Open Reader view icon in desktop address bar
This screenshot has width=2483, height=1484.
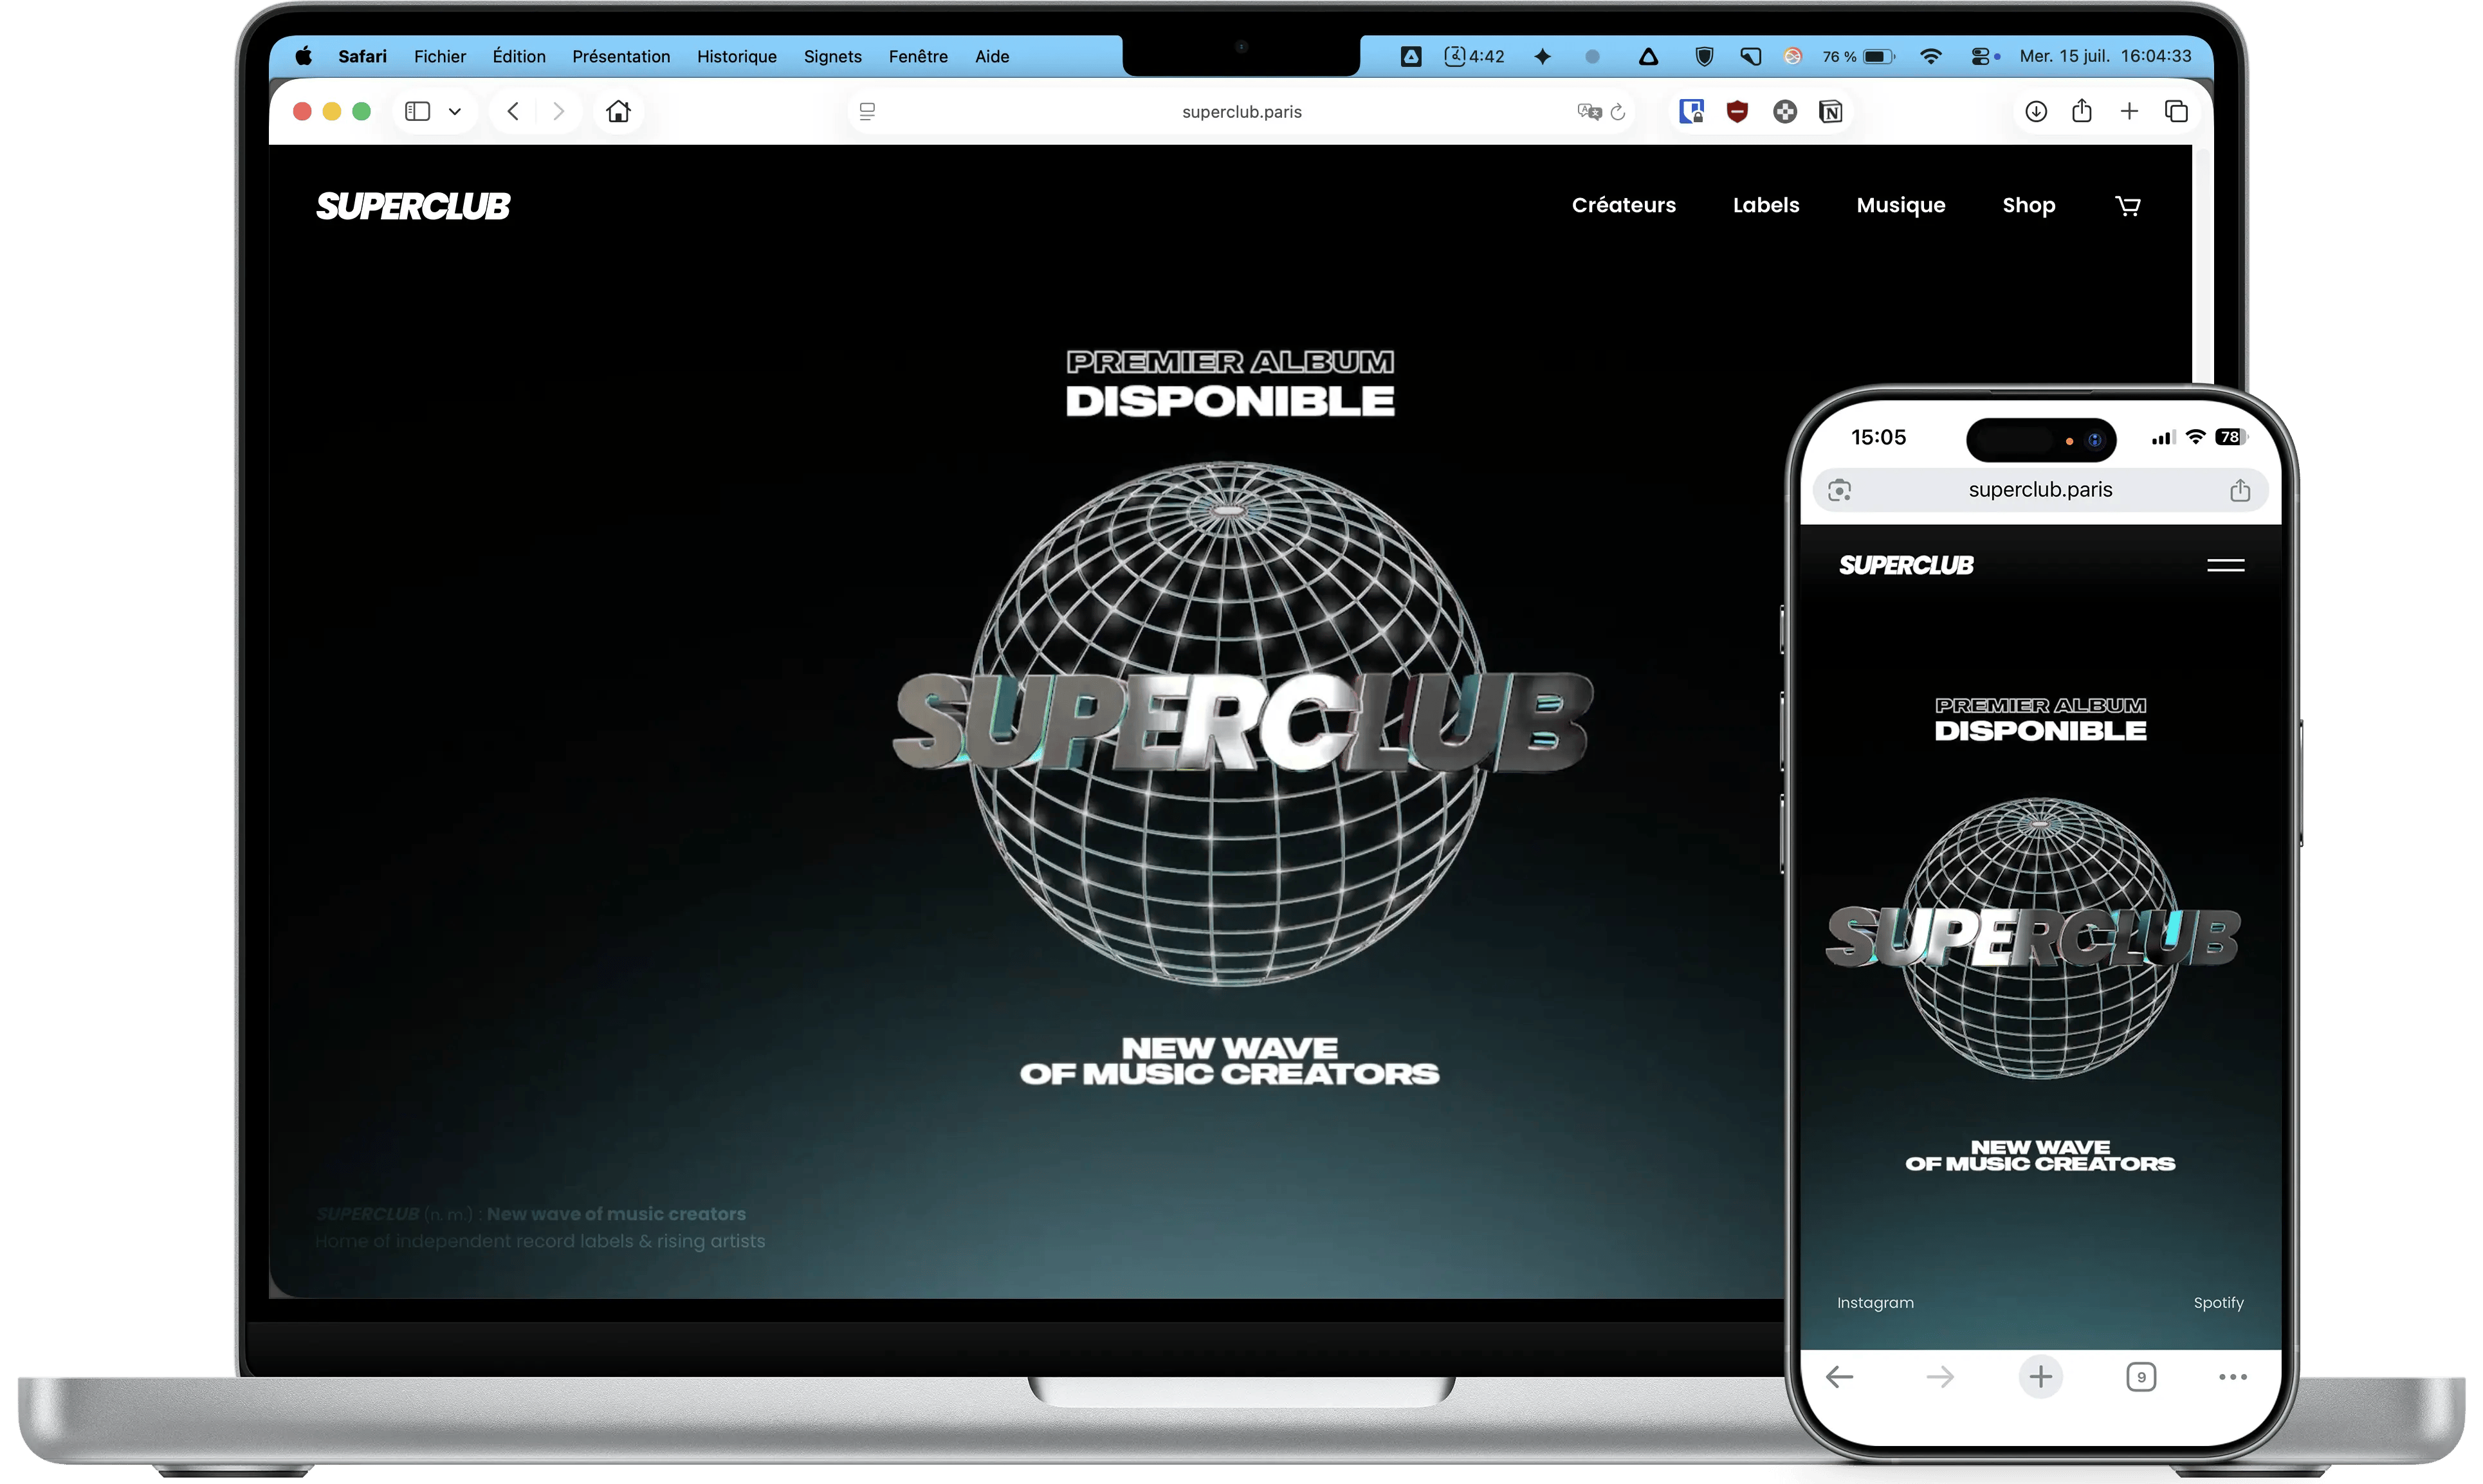[x=867, y=112]
